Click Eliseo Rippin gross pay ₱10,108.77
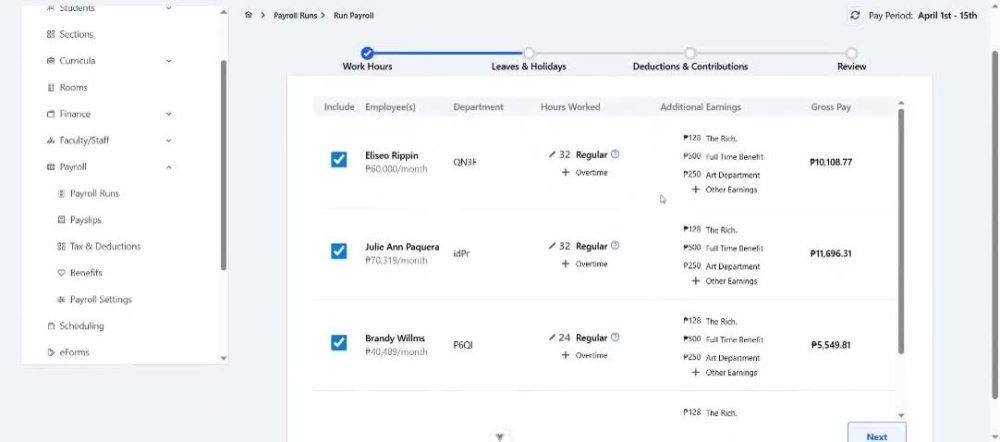1000x442 pixels. point(830,162)
